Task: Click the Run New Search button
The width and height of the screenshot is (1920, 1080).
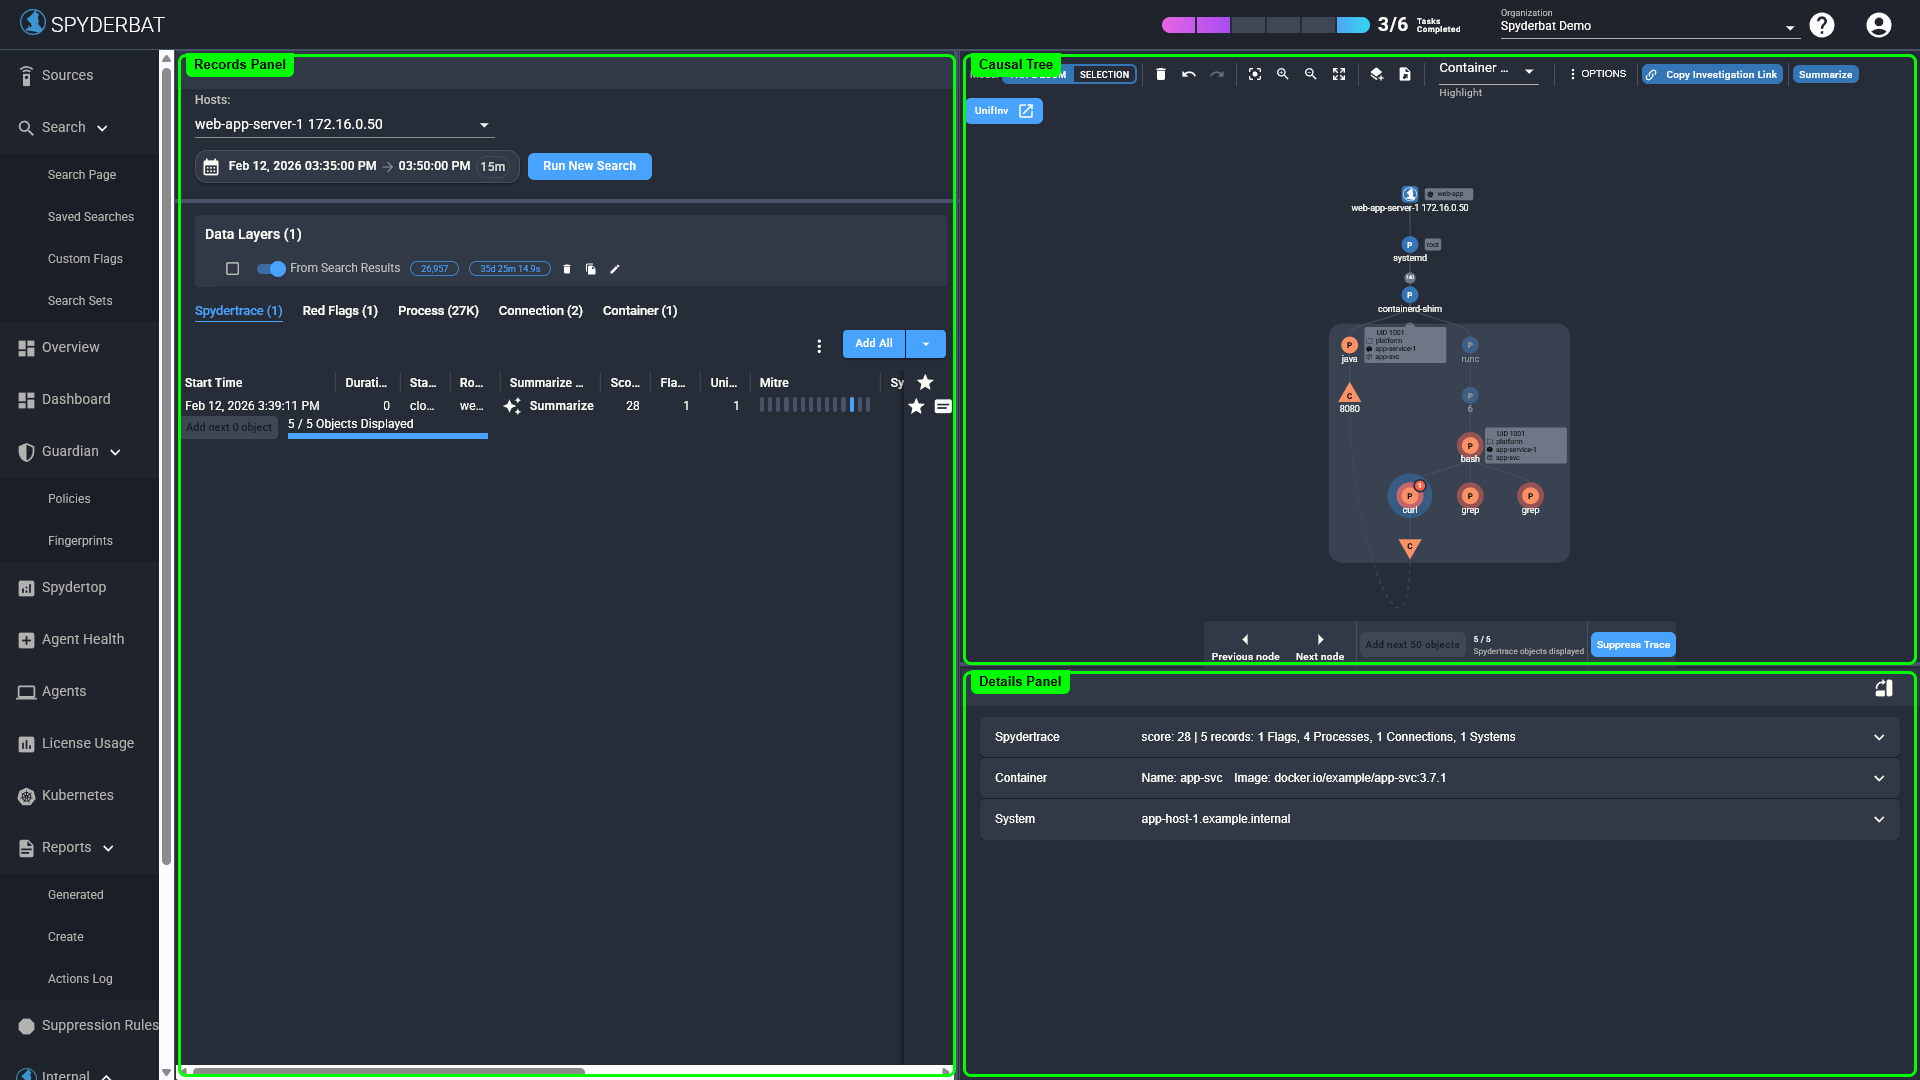Action: 589,166
